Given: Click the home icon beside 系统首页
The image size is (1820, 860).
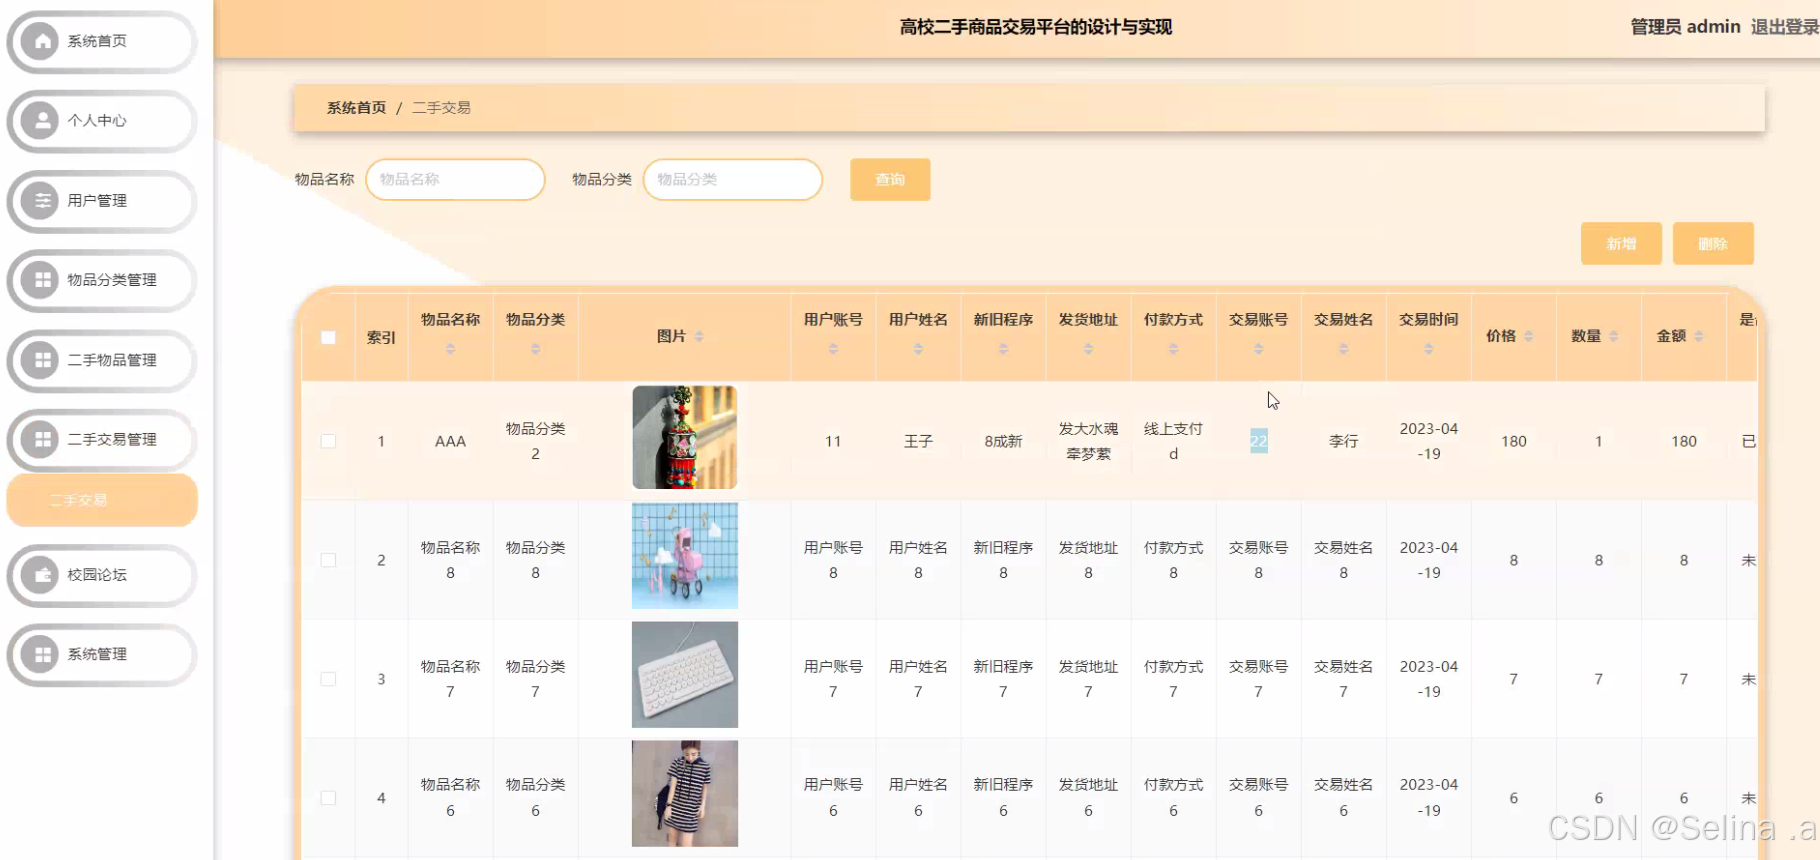Looking at the screenshot, I should click(x=41, y=41).
